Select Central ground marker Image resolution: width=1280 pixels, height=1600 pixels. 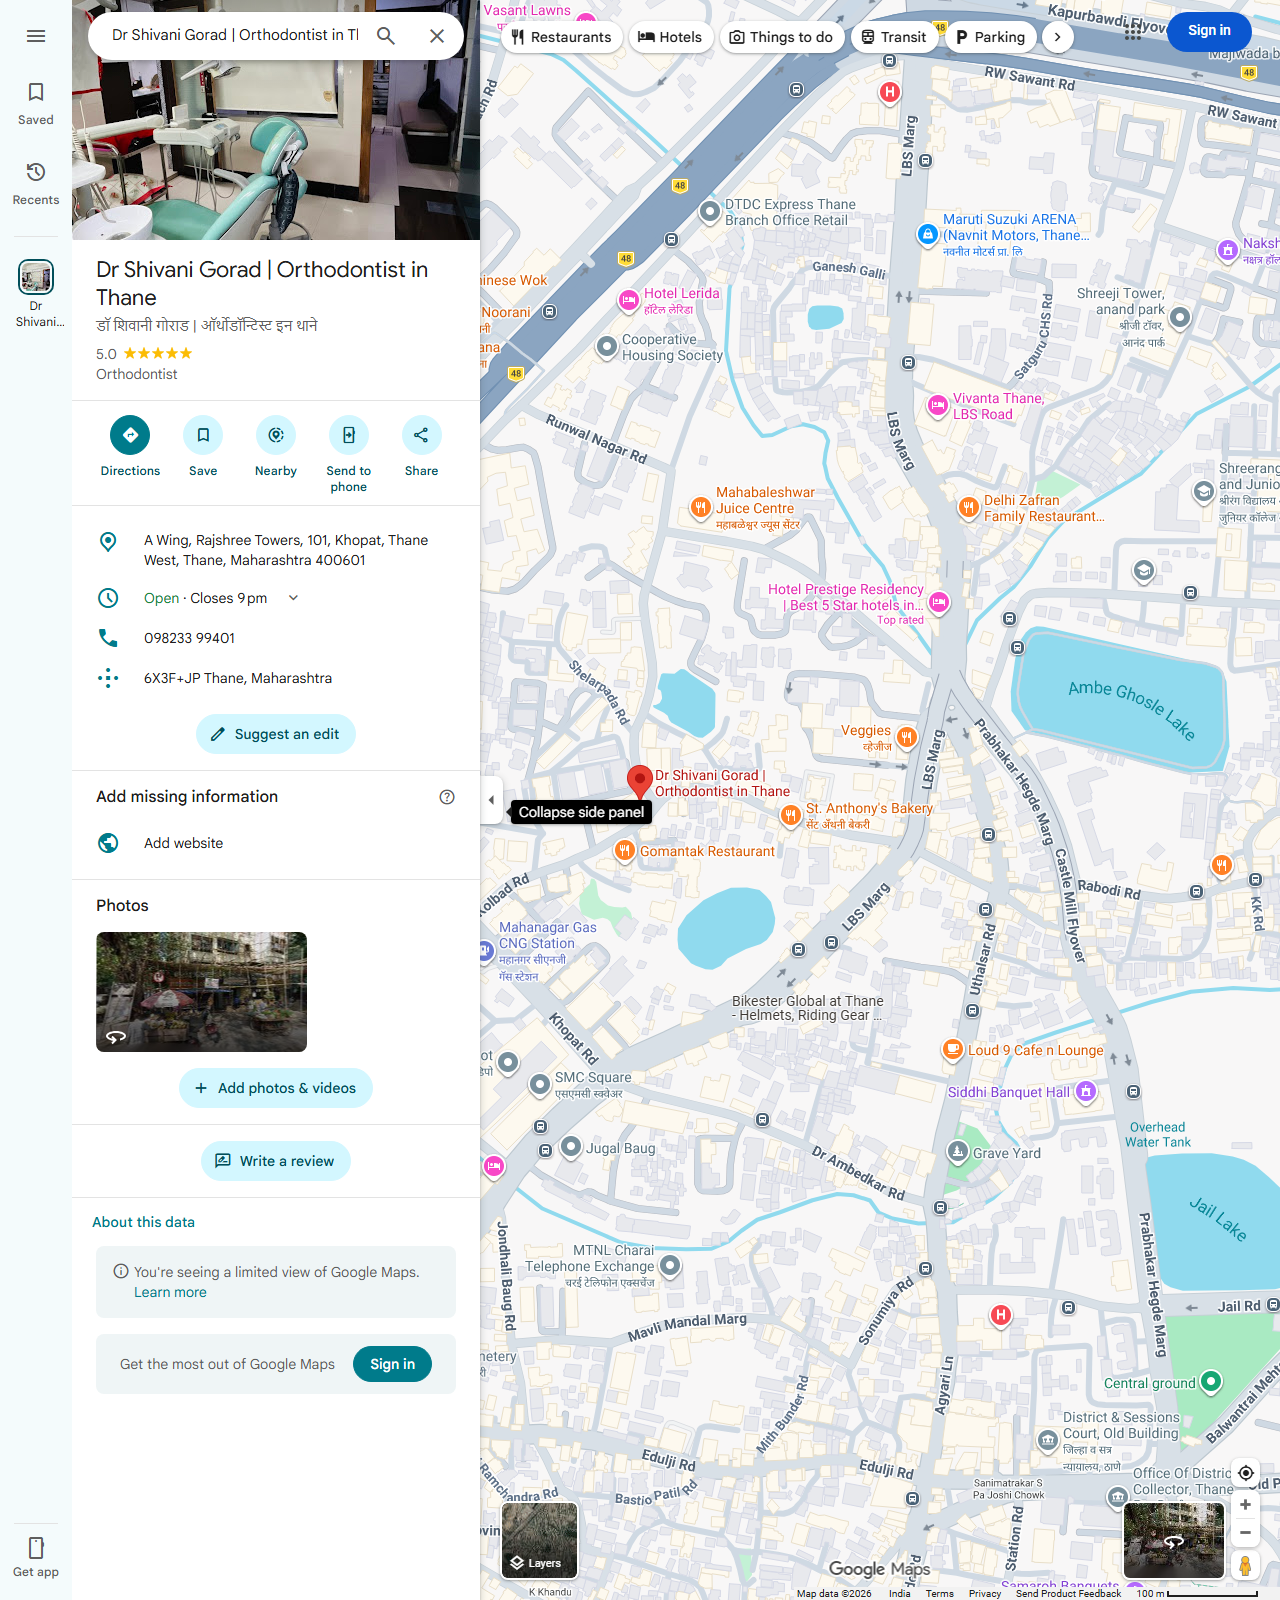click(1211, 1382)
